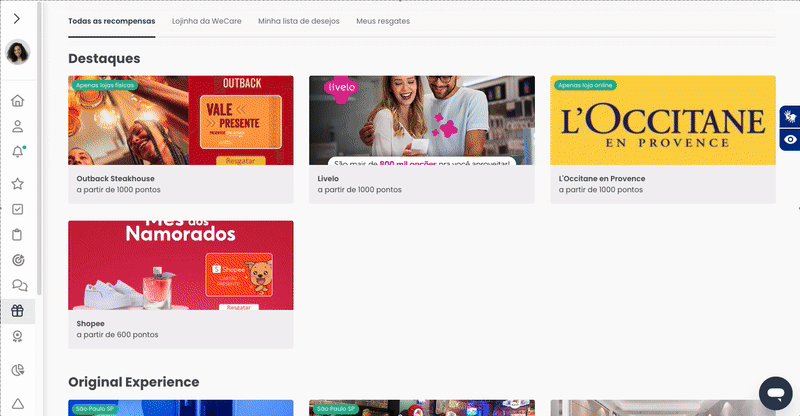The height and width of the screenshot is (416, 800).
Task: Click the Apenas lojas físicas badge
Action: click(x=105, y=85)
